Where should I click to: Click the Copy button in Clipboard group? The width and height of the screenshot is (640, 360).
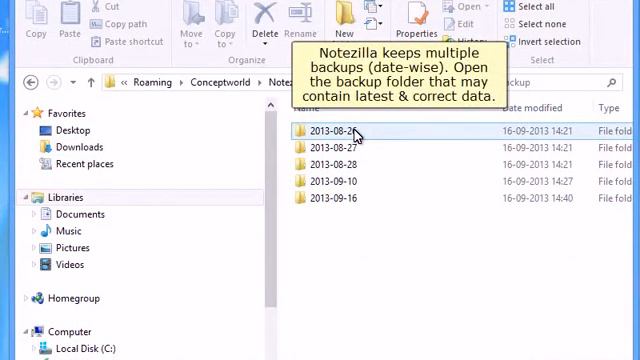click(x=36, y=20)
